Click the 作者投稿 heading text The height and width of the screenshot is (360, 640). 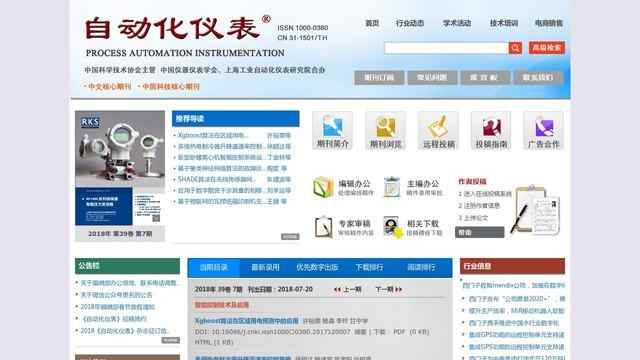[472, 182]
